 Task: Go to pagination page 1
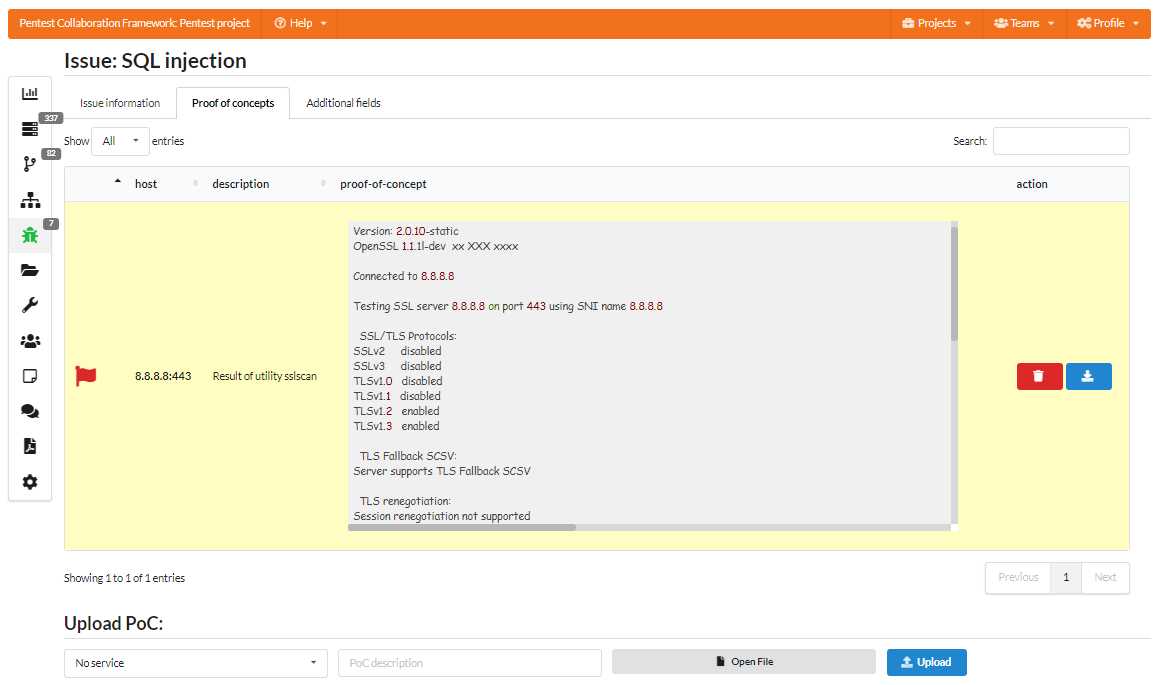tap(1066, 577)
